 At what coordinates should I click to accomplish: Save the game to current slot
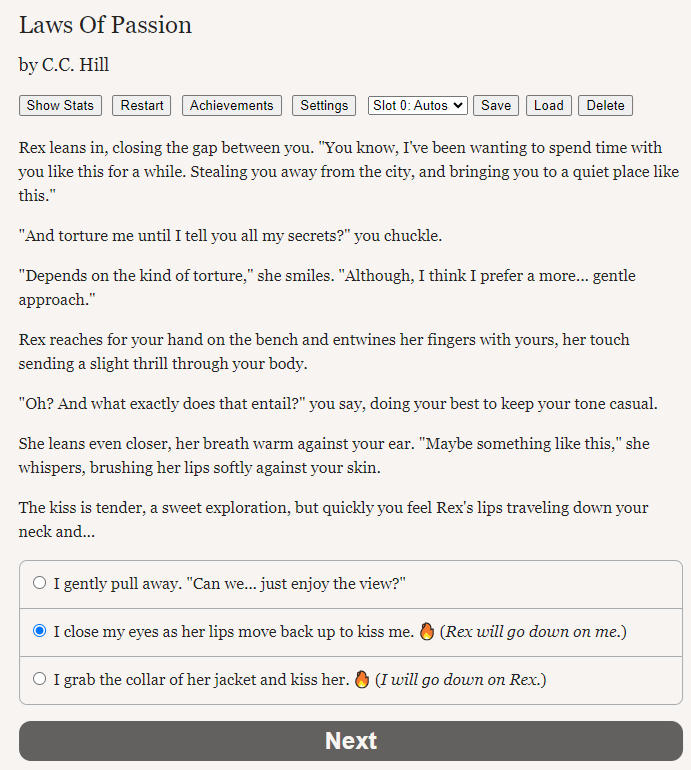[496, 106]
